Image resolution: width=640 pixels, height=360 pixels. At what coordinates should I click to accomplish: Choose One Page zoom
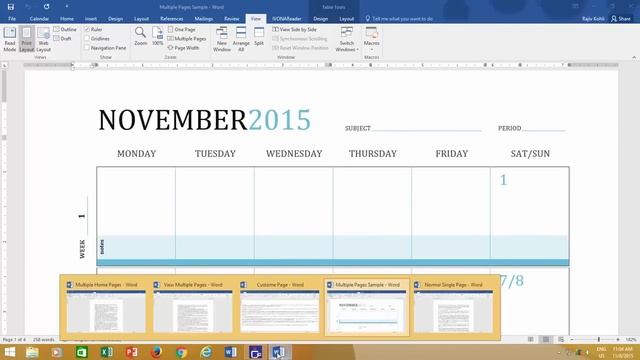[182, 29]
